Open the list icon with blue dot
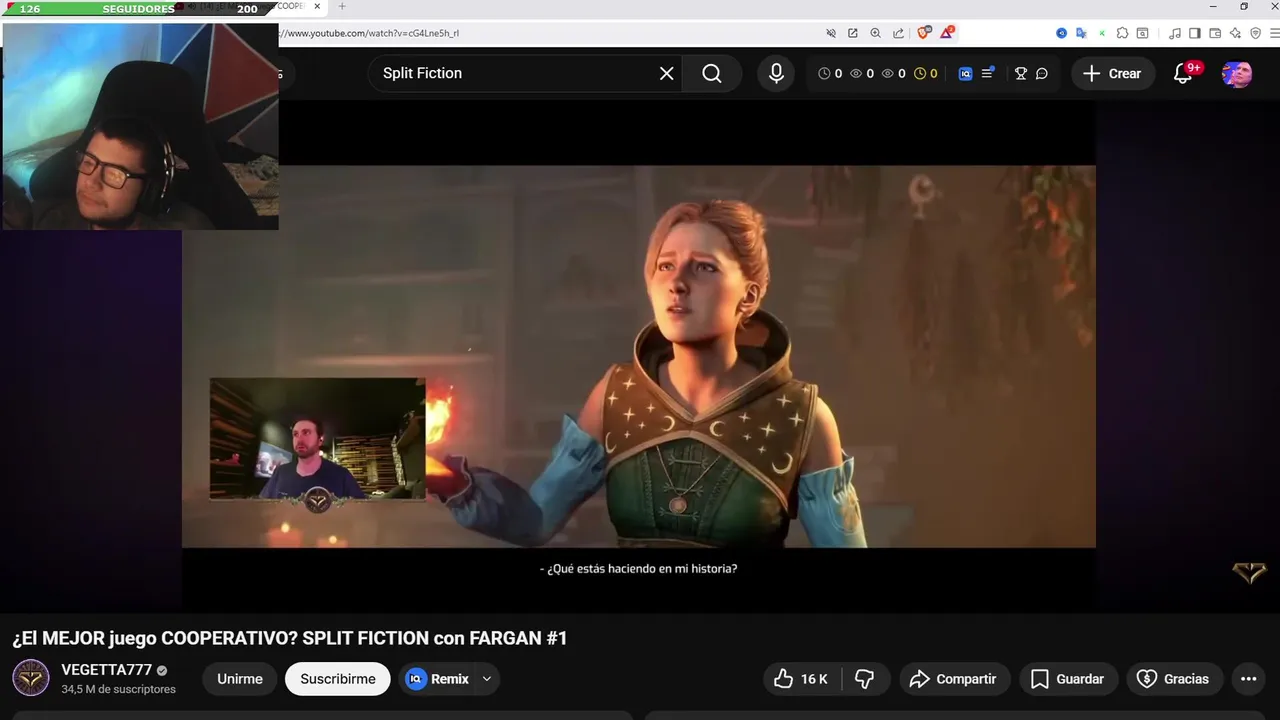The width and height of the screenshot is (1280, 720). 988,73
